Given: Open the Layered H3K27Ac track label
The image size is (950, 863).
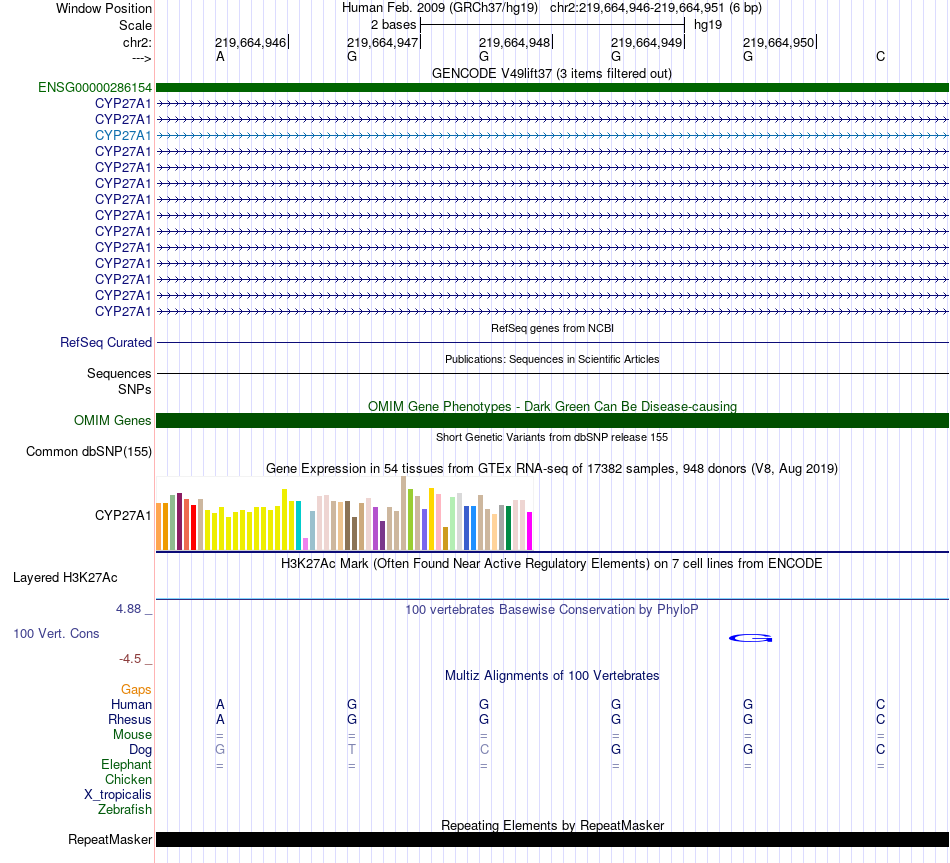Looking at the screenshot, I should (x=65, y=578).
